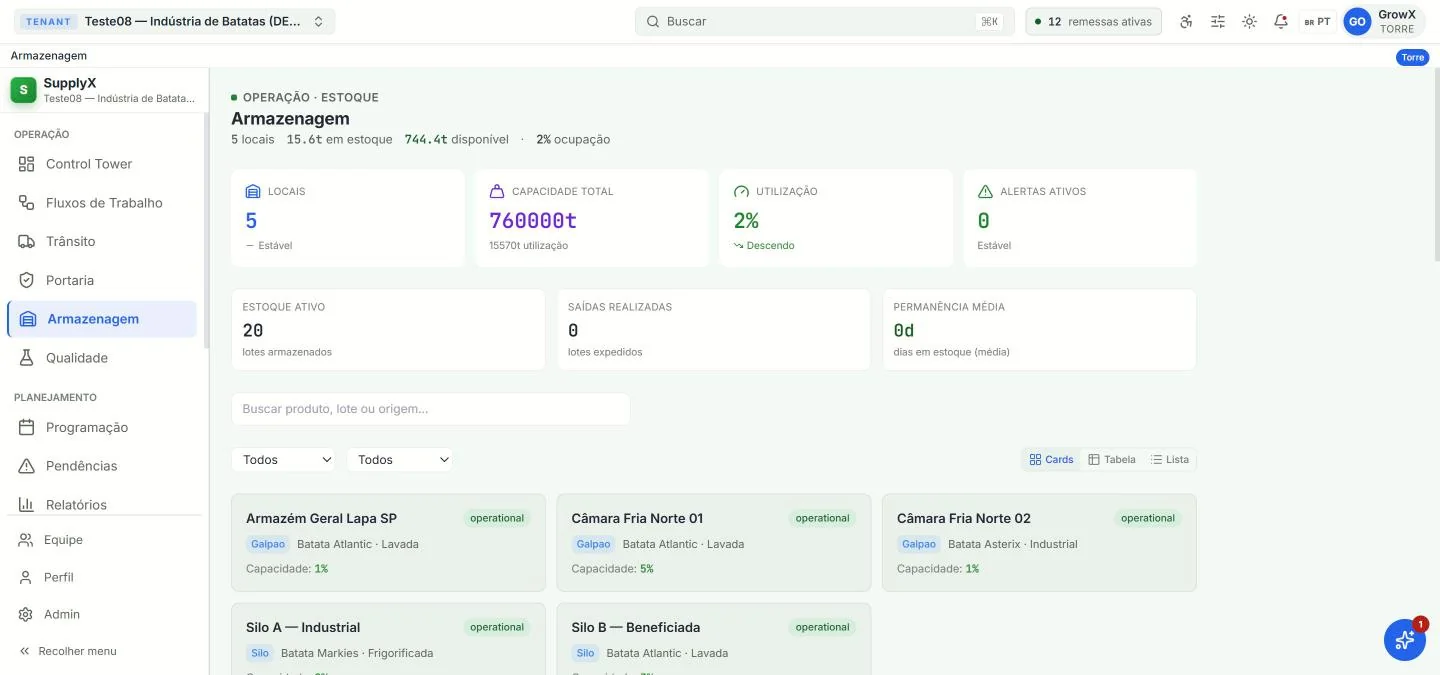
Task: Open Trânsito in the sidebar
Action: (102, 242)
